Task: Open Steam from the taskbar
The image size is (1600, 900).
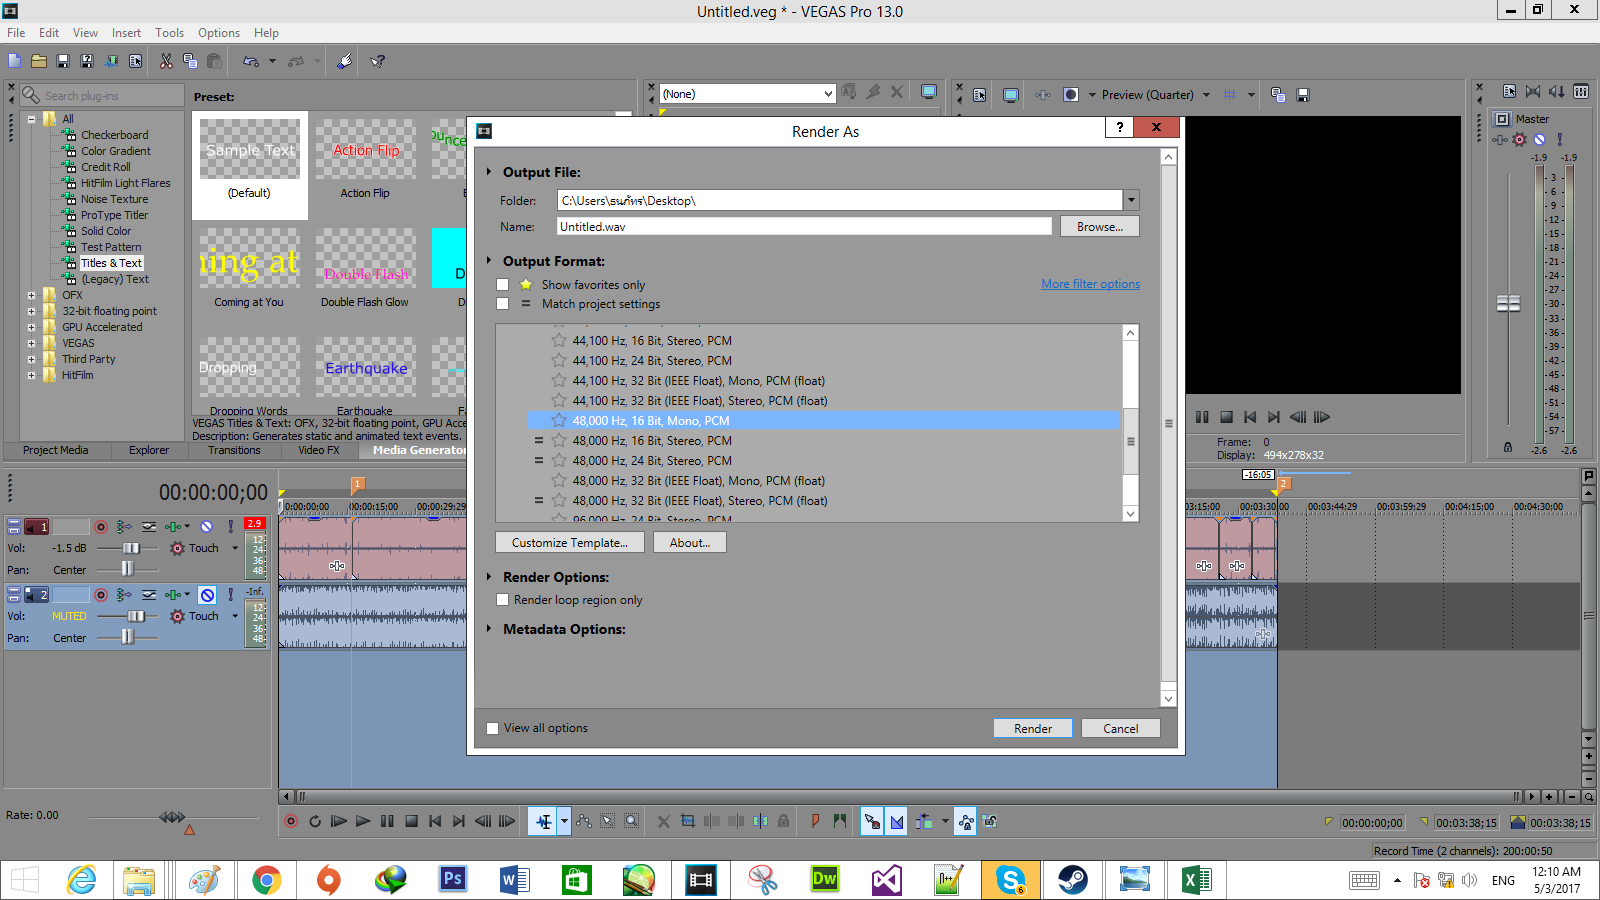Action: point(1073,879)
